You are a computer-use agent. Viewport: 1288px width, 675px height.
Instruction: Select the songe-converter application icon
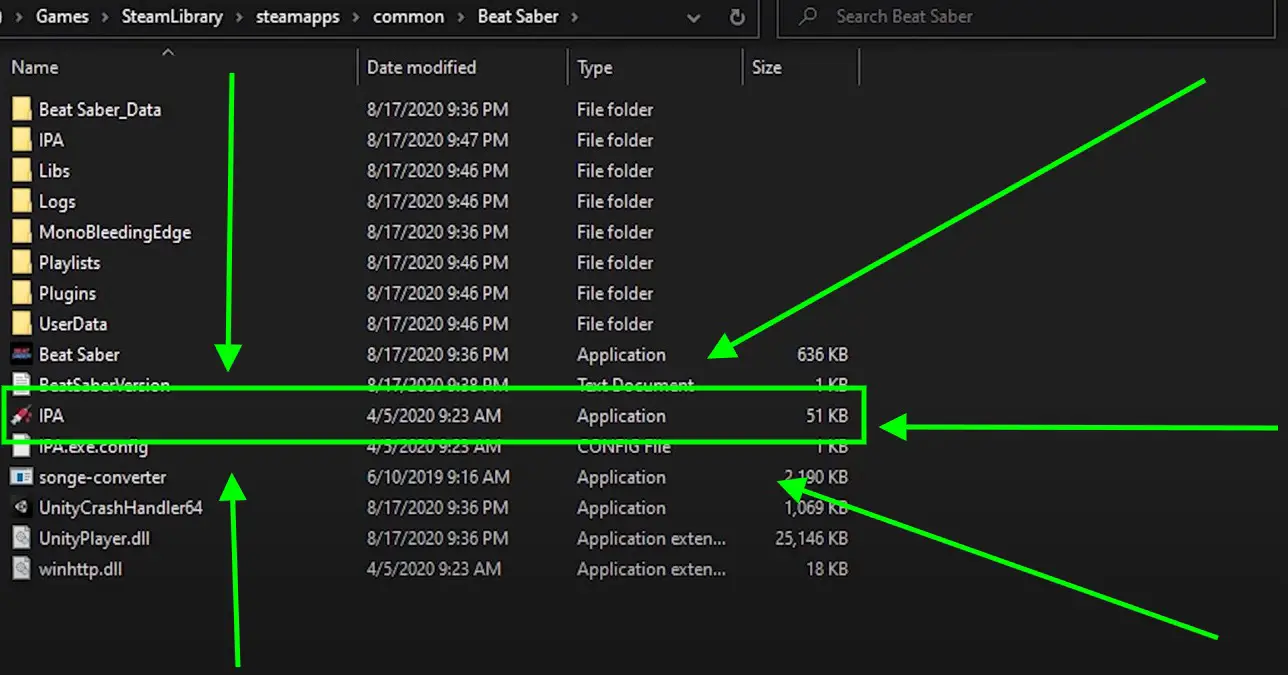[x=21, y=477]
